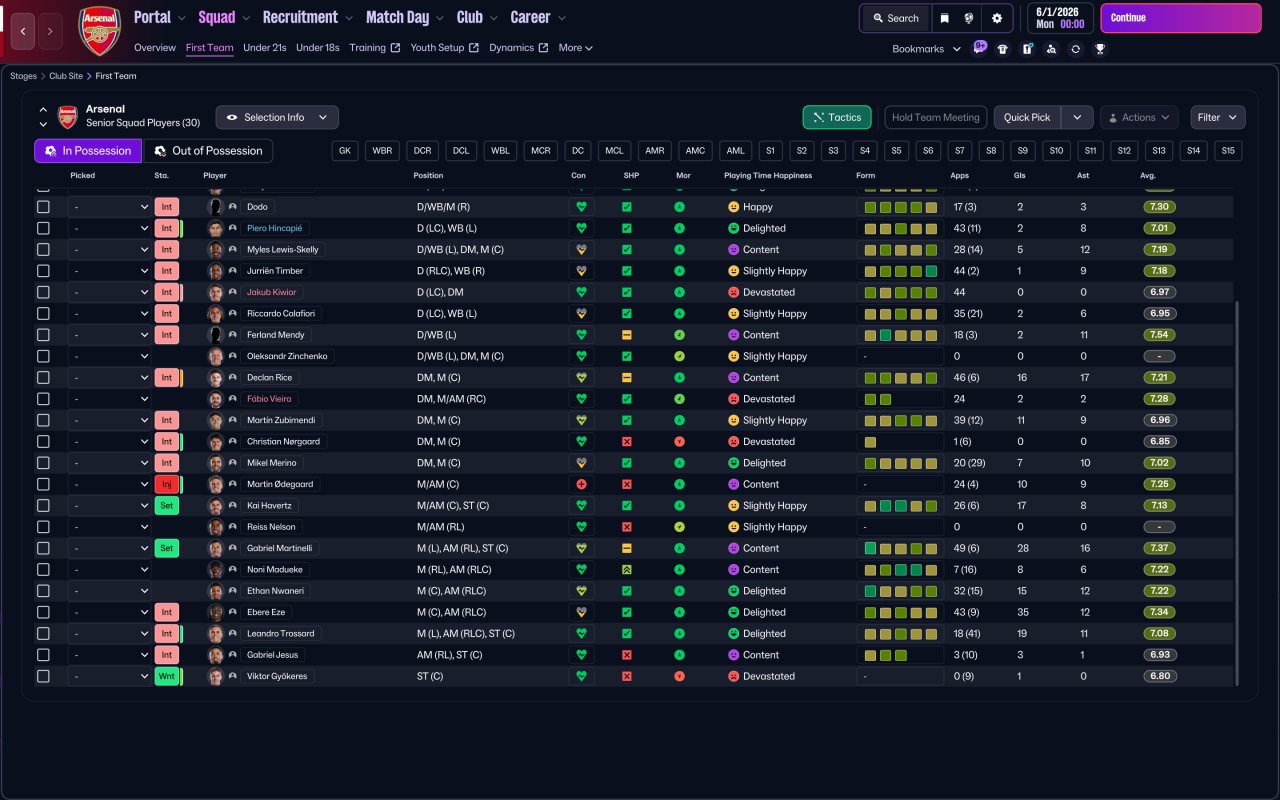The width and height of the screenshot is (1280, 800).
Task: Open the bookmark icon beside Search
Action: (x=944, y=18)
